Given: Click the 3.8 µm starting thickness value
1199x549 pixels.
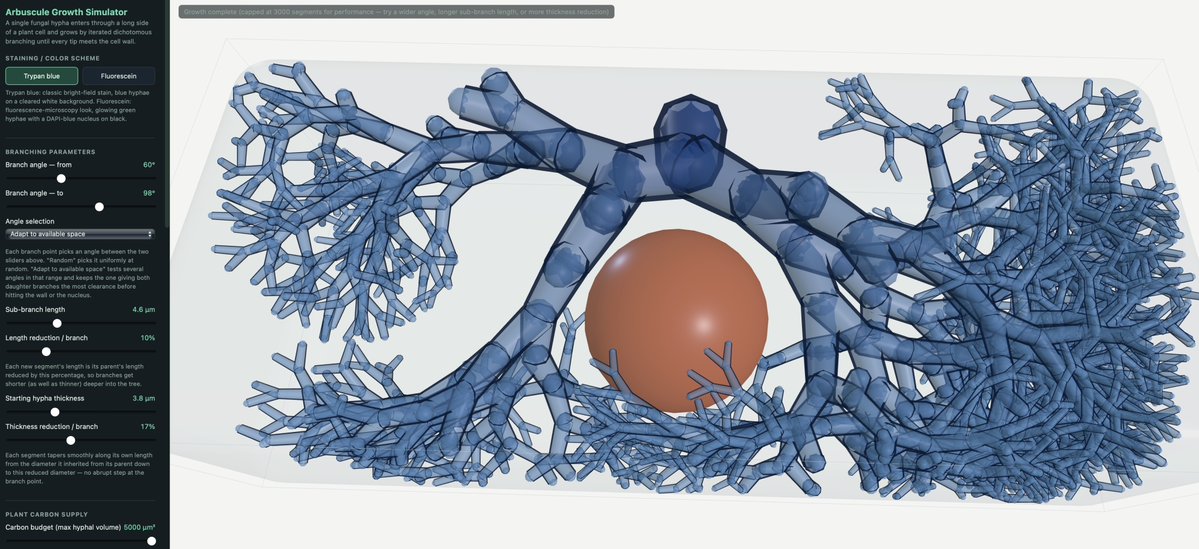Looking at the screenshot, I should click(144, 398).
